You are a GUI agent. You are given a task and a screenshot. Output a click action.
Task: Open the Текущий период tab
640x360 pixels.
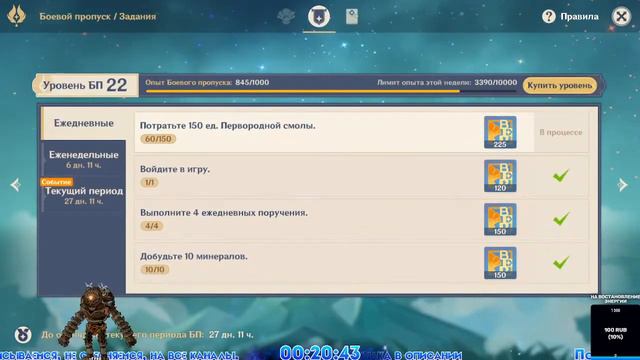[84, 195]
